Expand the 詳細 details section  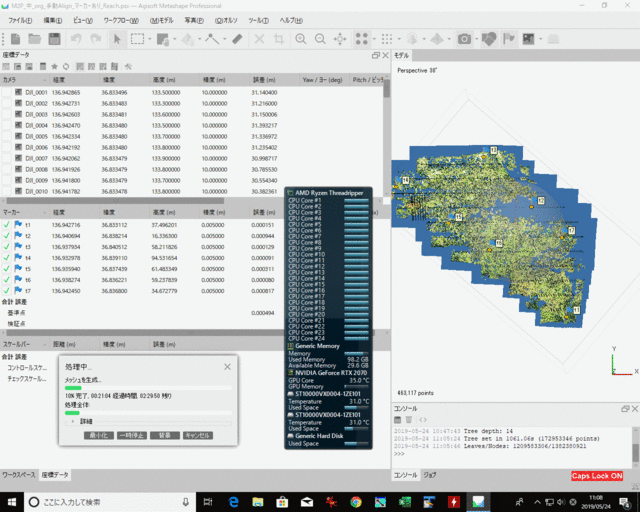73,420
